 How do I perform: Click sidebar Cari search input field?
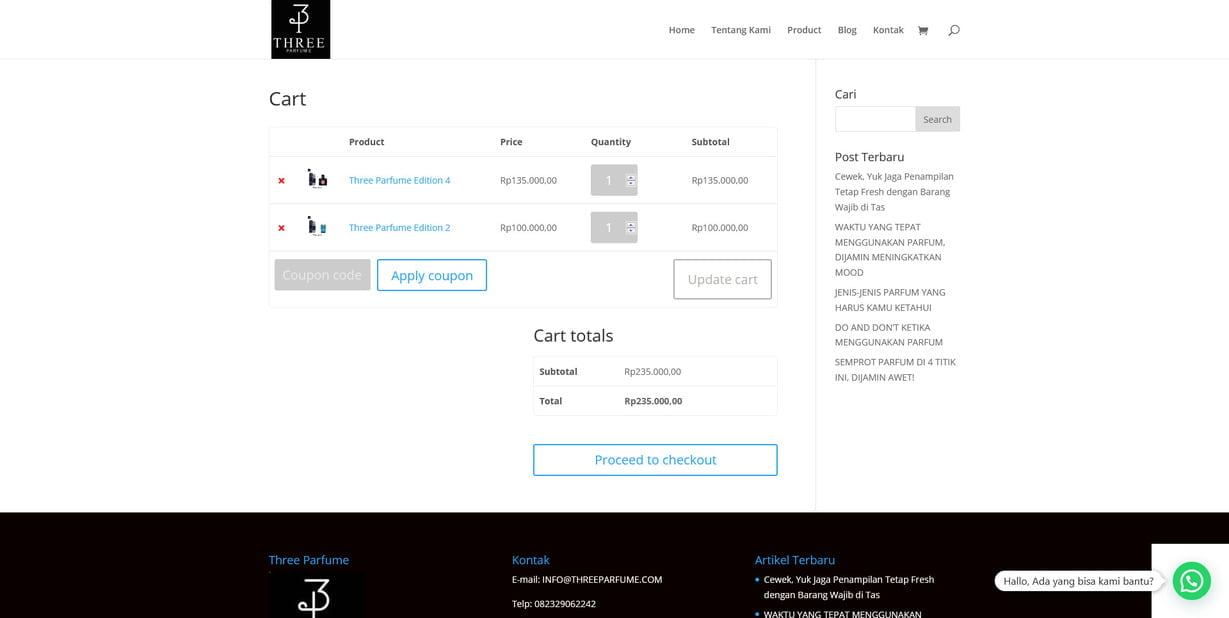pyautogui.click(x=875, y=119)
